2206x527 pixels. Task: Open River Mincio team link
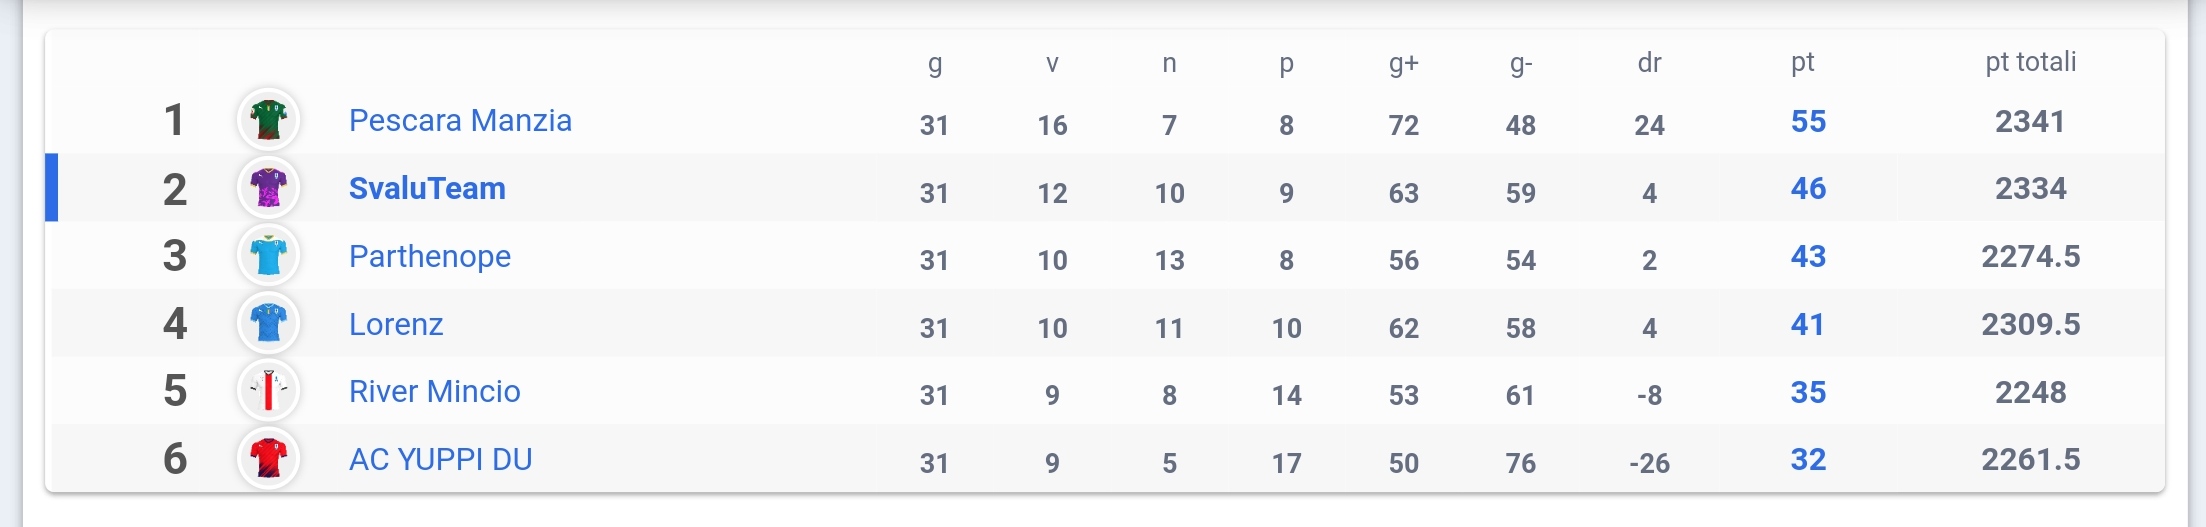click(x=434, y=391)
